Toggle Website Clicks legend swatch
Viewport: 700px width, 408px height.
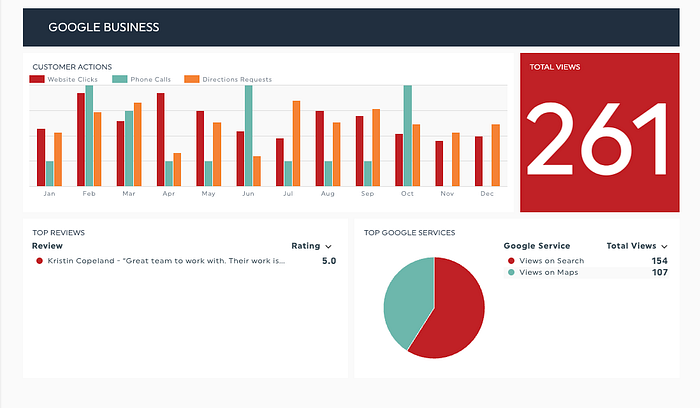(37, 79)
